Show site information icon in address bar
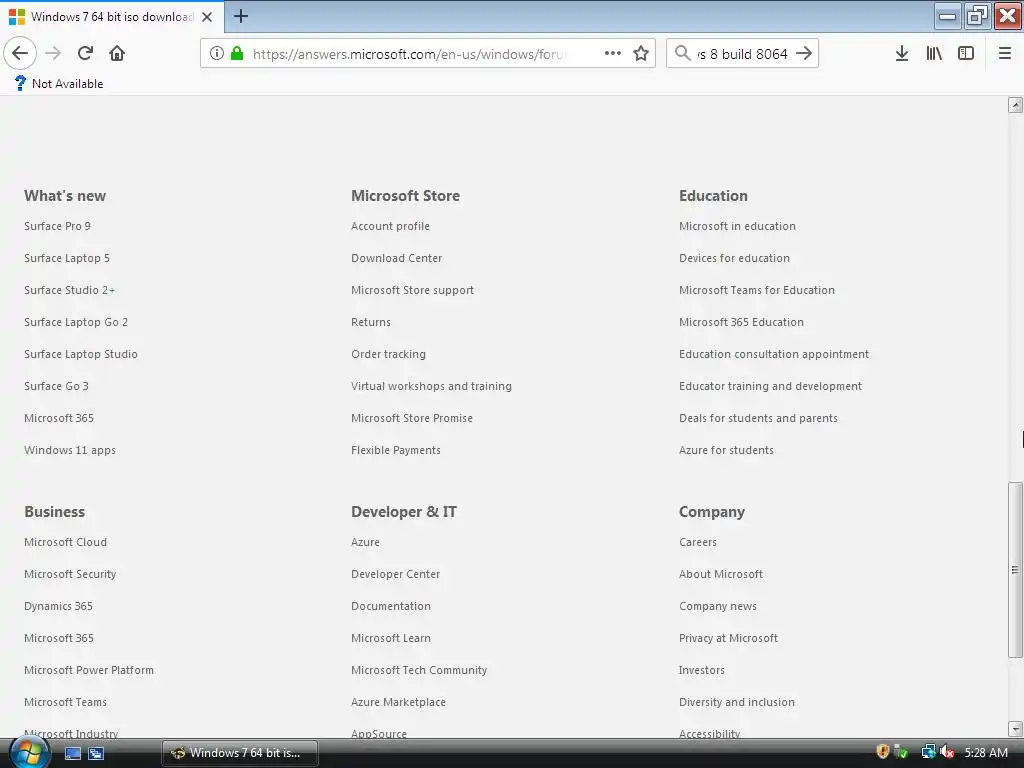The width and height of the screenshot is (1024, 768). [x=217, y=53]
